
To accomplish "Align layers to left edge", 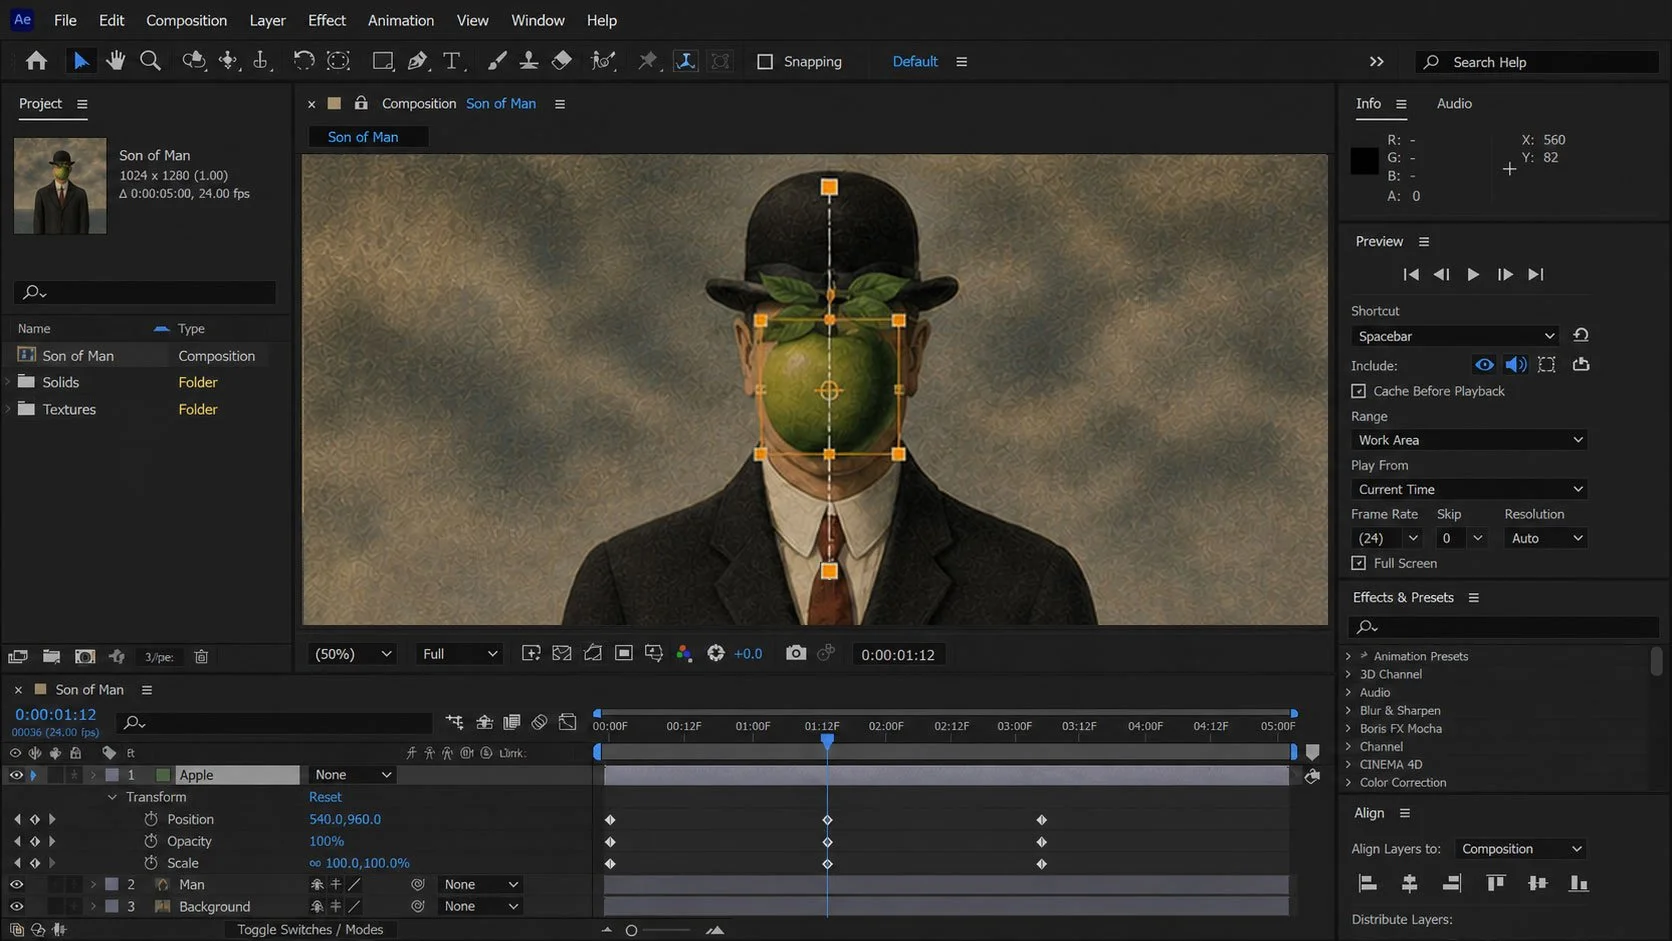I will [x=1368, y=883].
